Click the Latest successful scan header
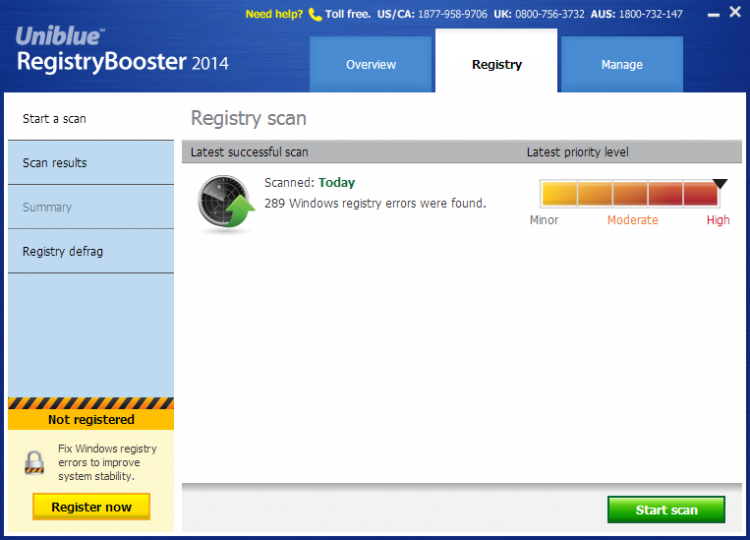750x540 pixels. tap(249, 152)
